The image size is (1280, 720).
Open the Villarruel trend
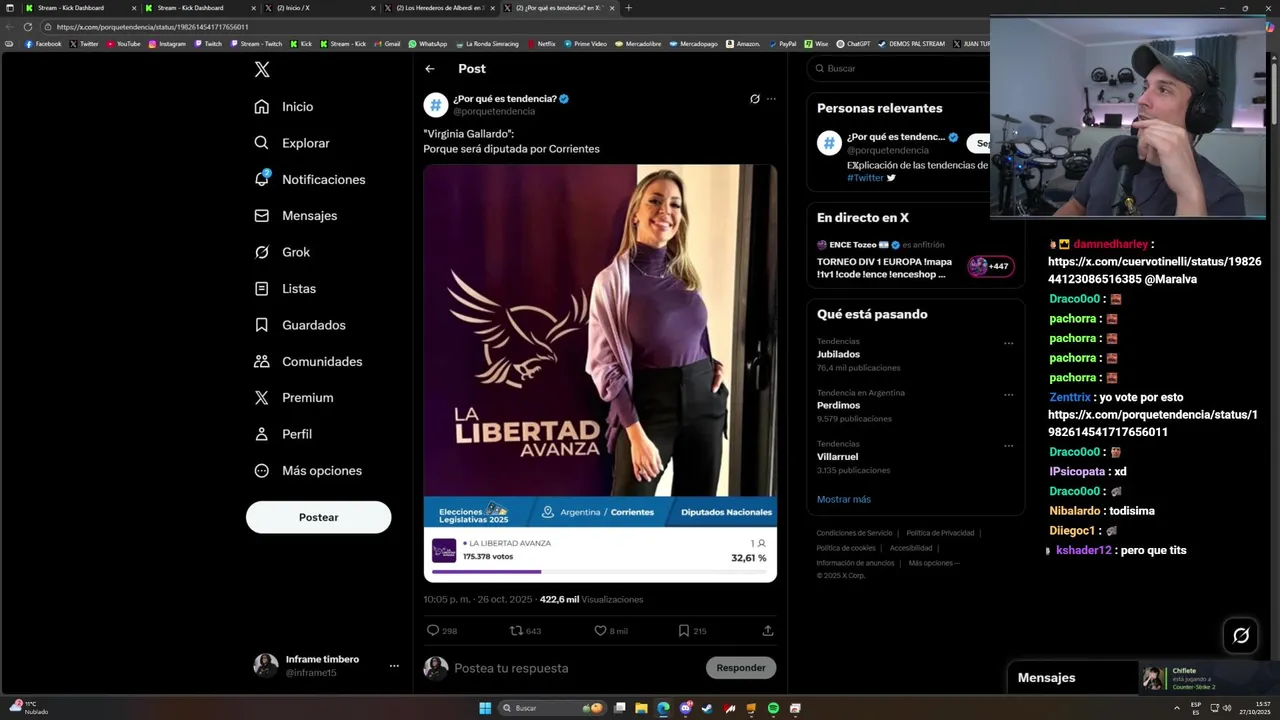[838, 457]
